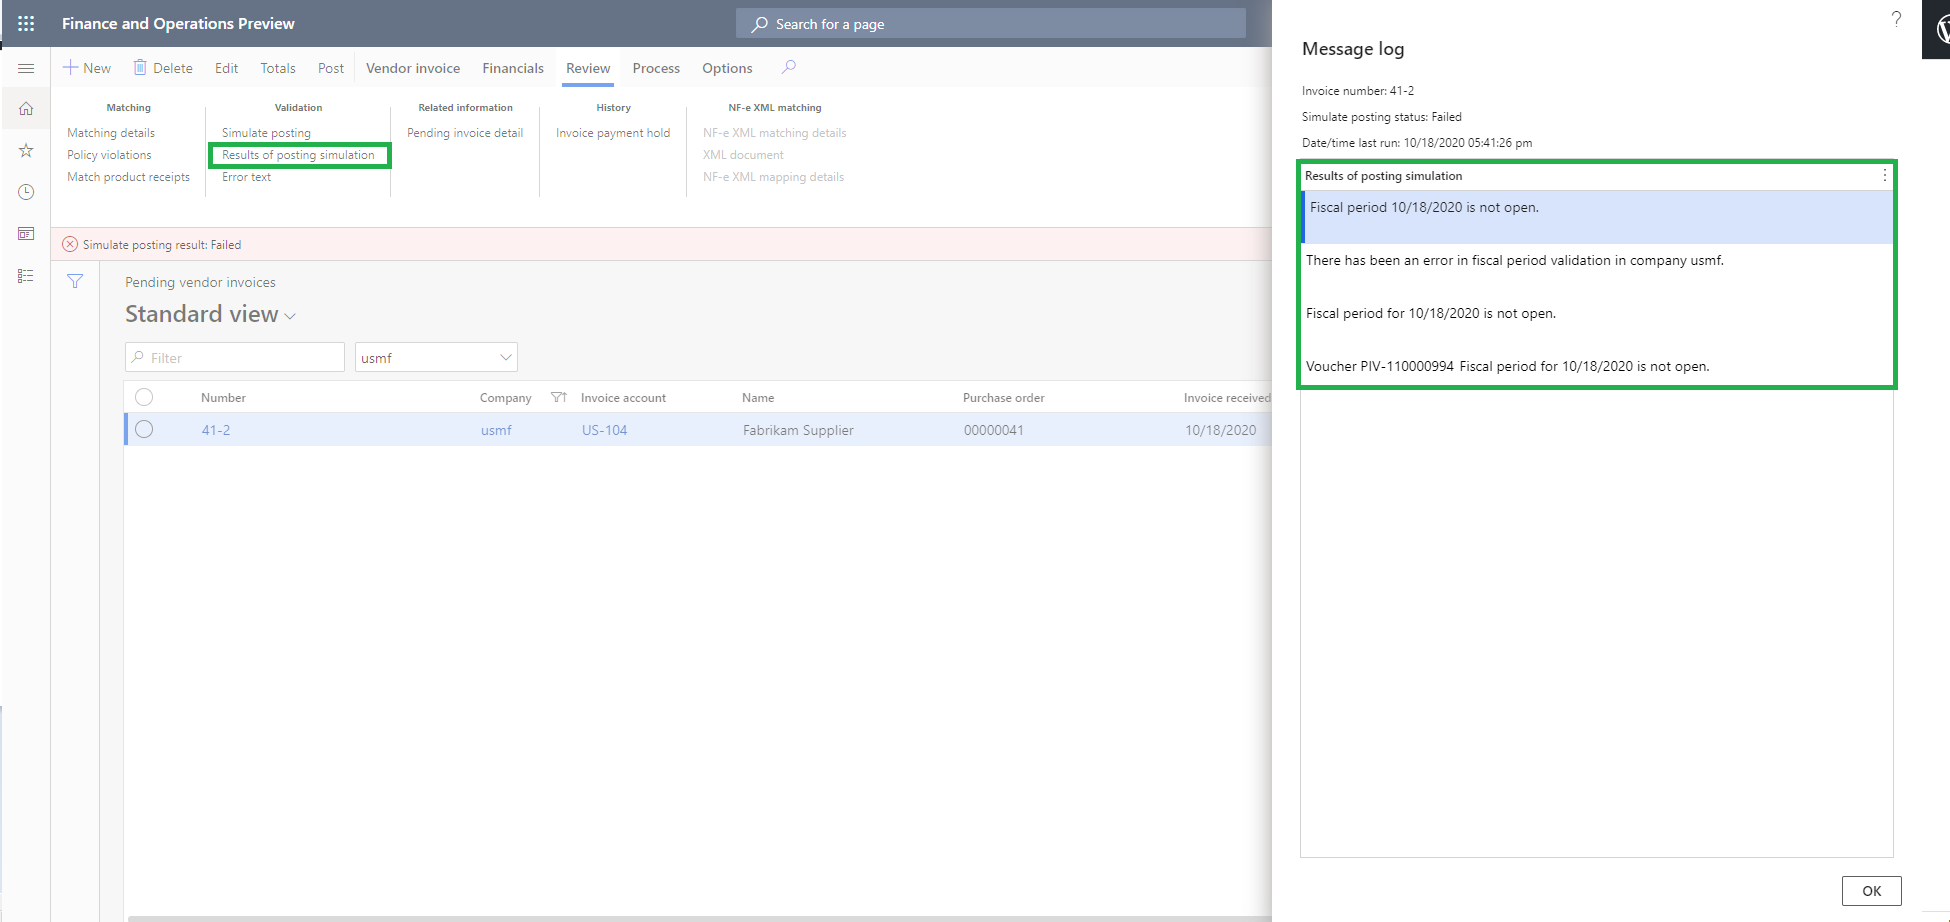
Task: Open the app launcher waffle icon
Action: click(26, 23)
